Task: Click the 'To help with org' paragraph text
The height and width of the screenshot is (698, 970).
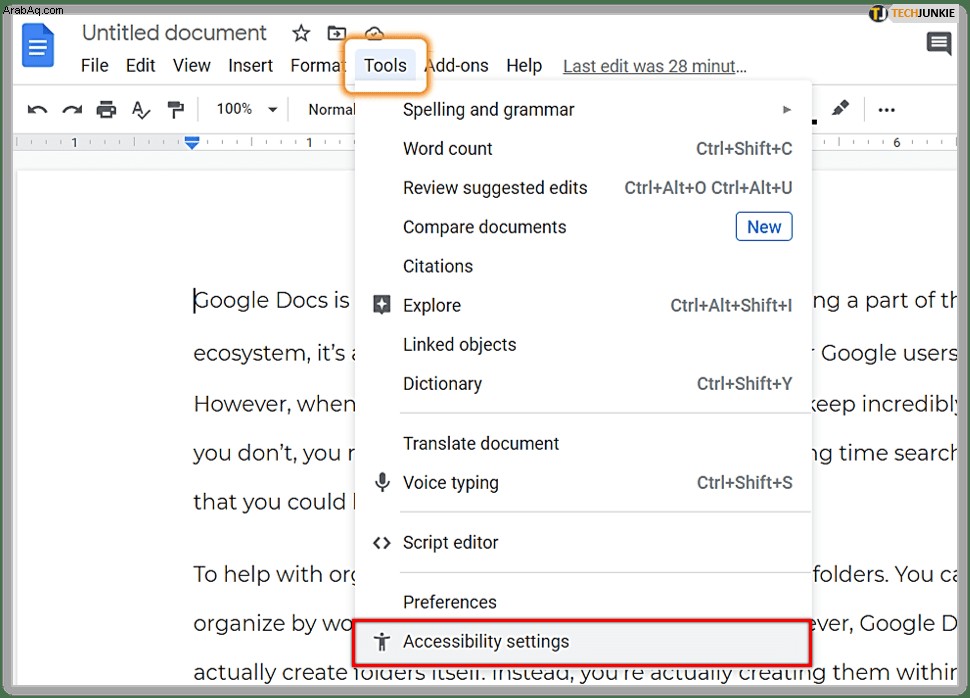Action: click(x=275, y=574)
